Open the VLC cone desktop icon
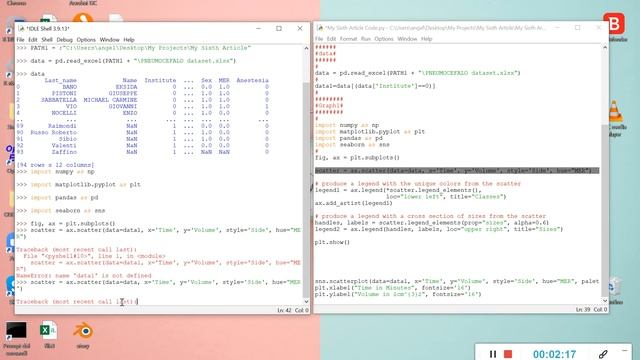Image resolution: width=640 pixels, height=360 pixels. tap(615, 111)
